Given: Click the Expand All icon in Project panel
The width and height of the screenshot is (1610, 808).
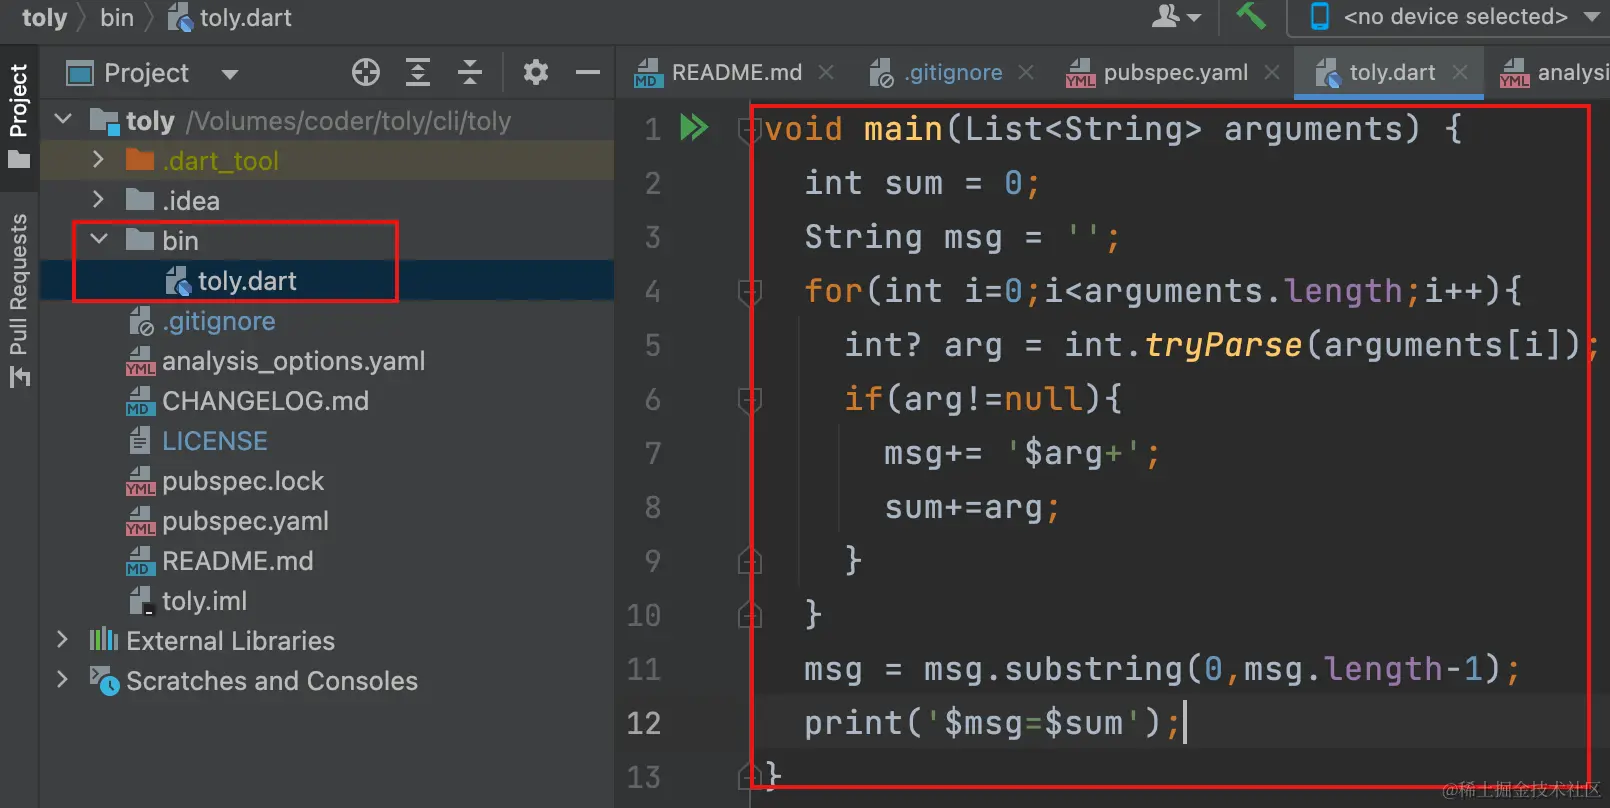Looking at the screenshot, I should [418, 72].
